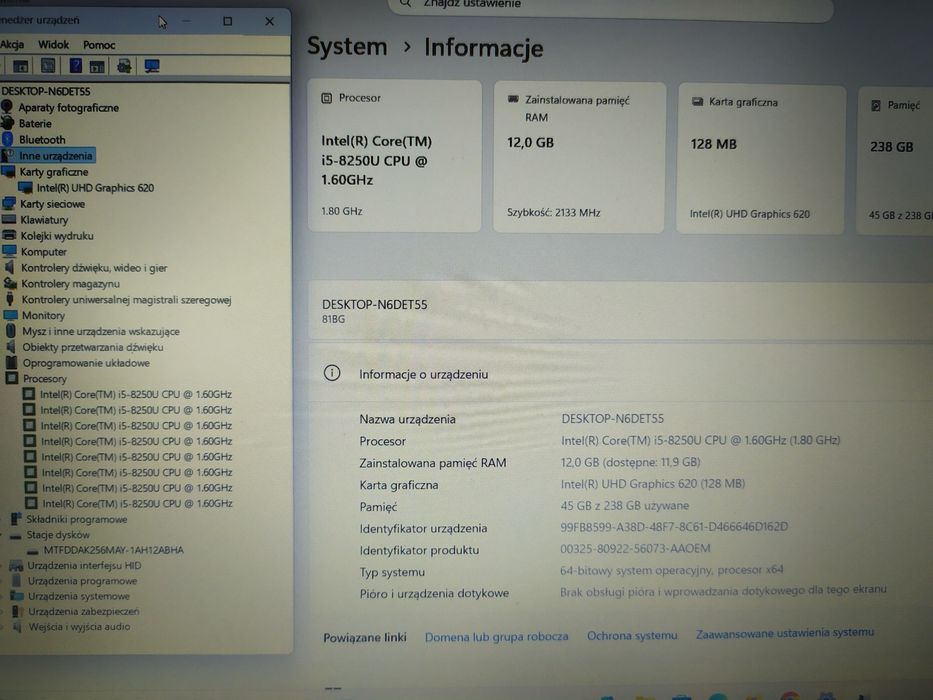Scan for hardware changes with monitor icon
Image resolution: width=933 pixels, height=700 pixels.
coord(152,66)
